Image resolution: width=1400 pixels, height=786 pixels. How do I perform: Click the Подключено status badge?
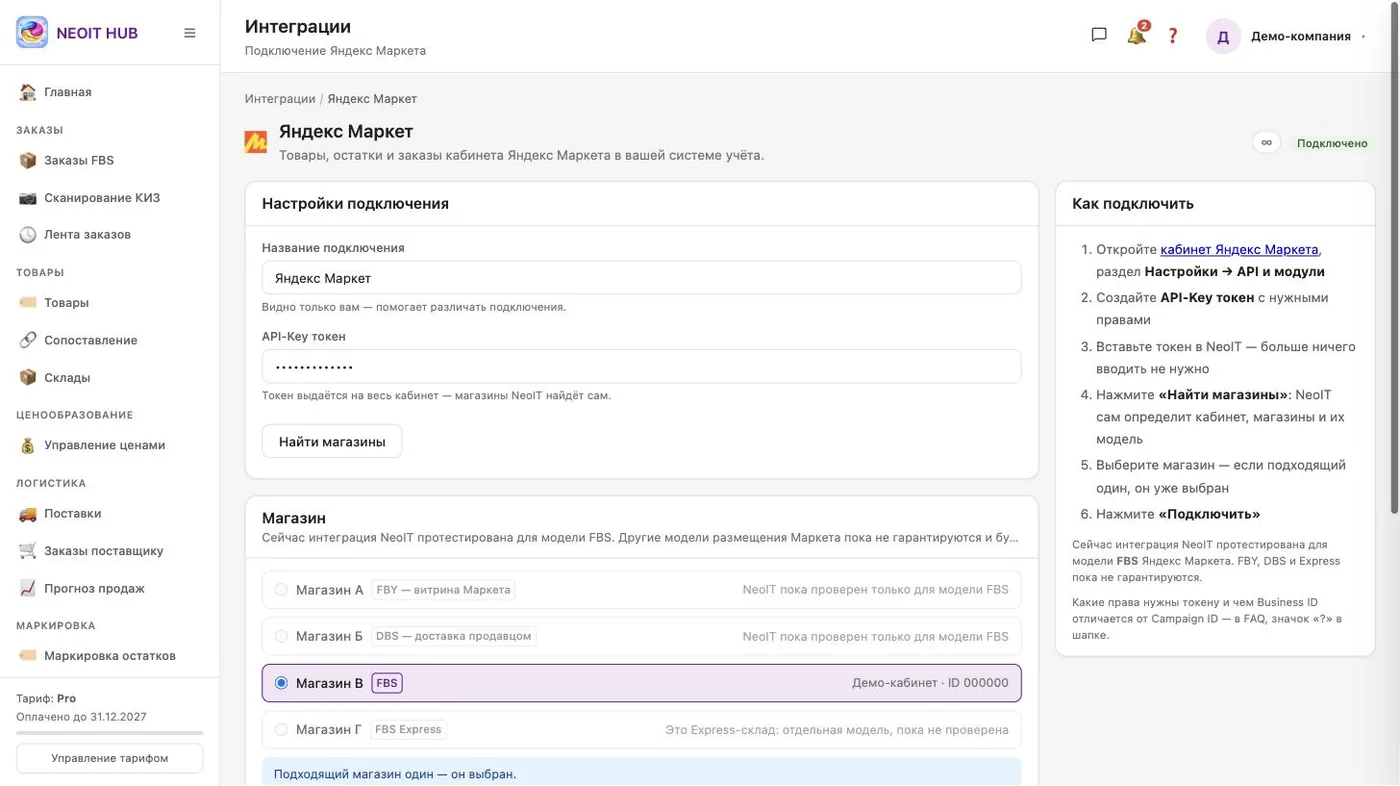pos(1332,143)
